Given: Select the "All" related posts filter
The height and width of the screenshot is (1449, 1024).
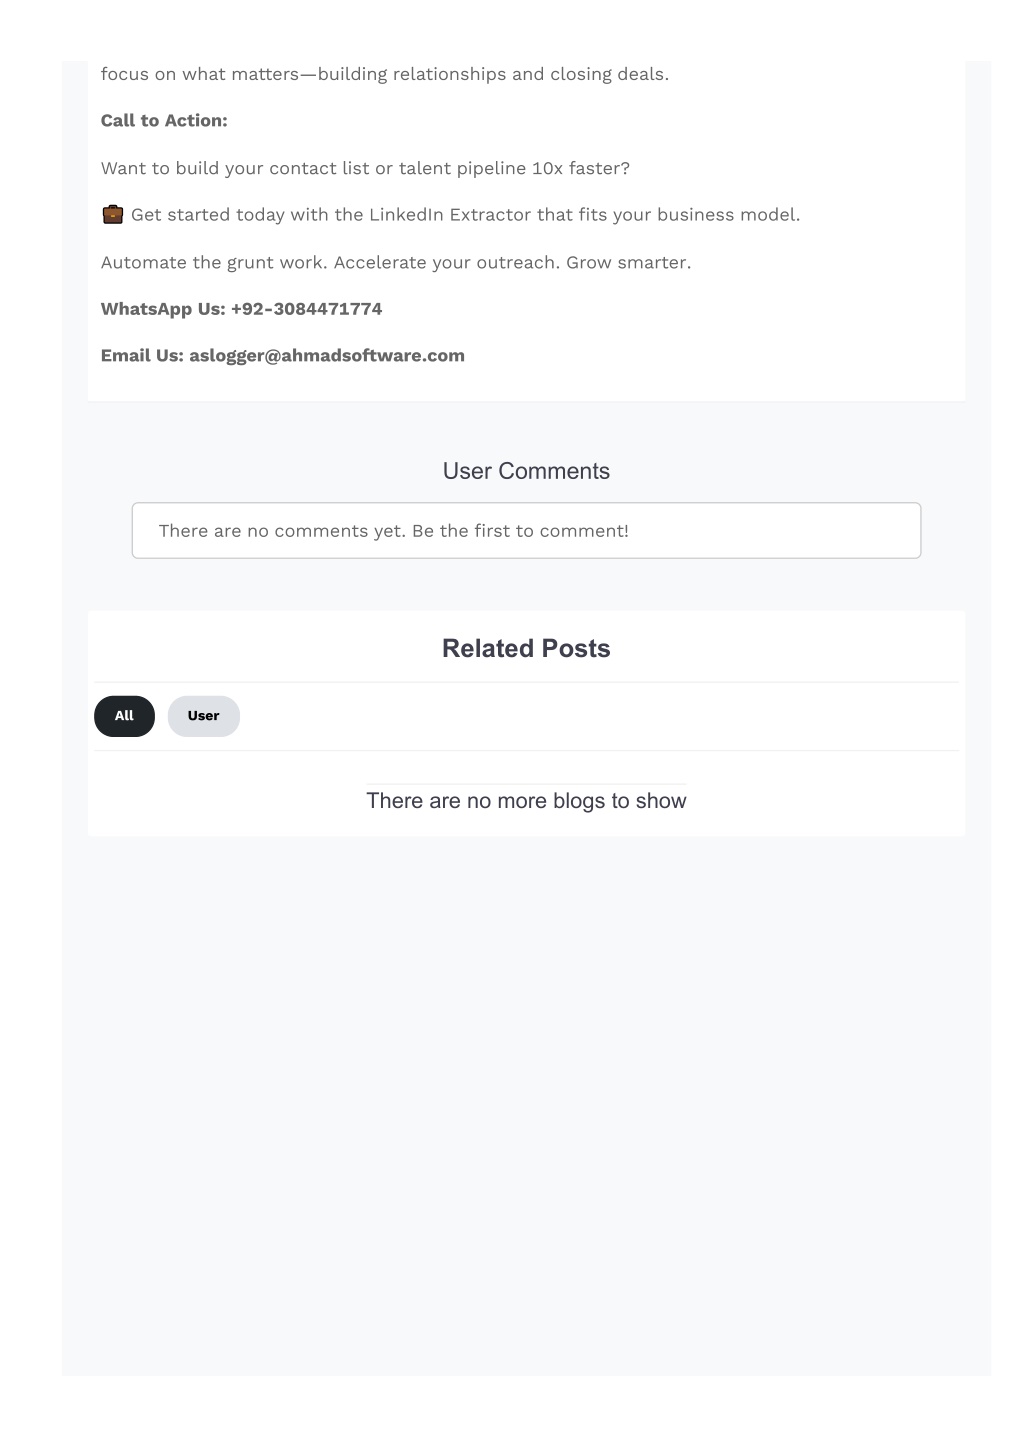Looking at the screenshot, I should 124,716.
